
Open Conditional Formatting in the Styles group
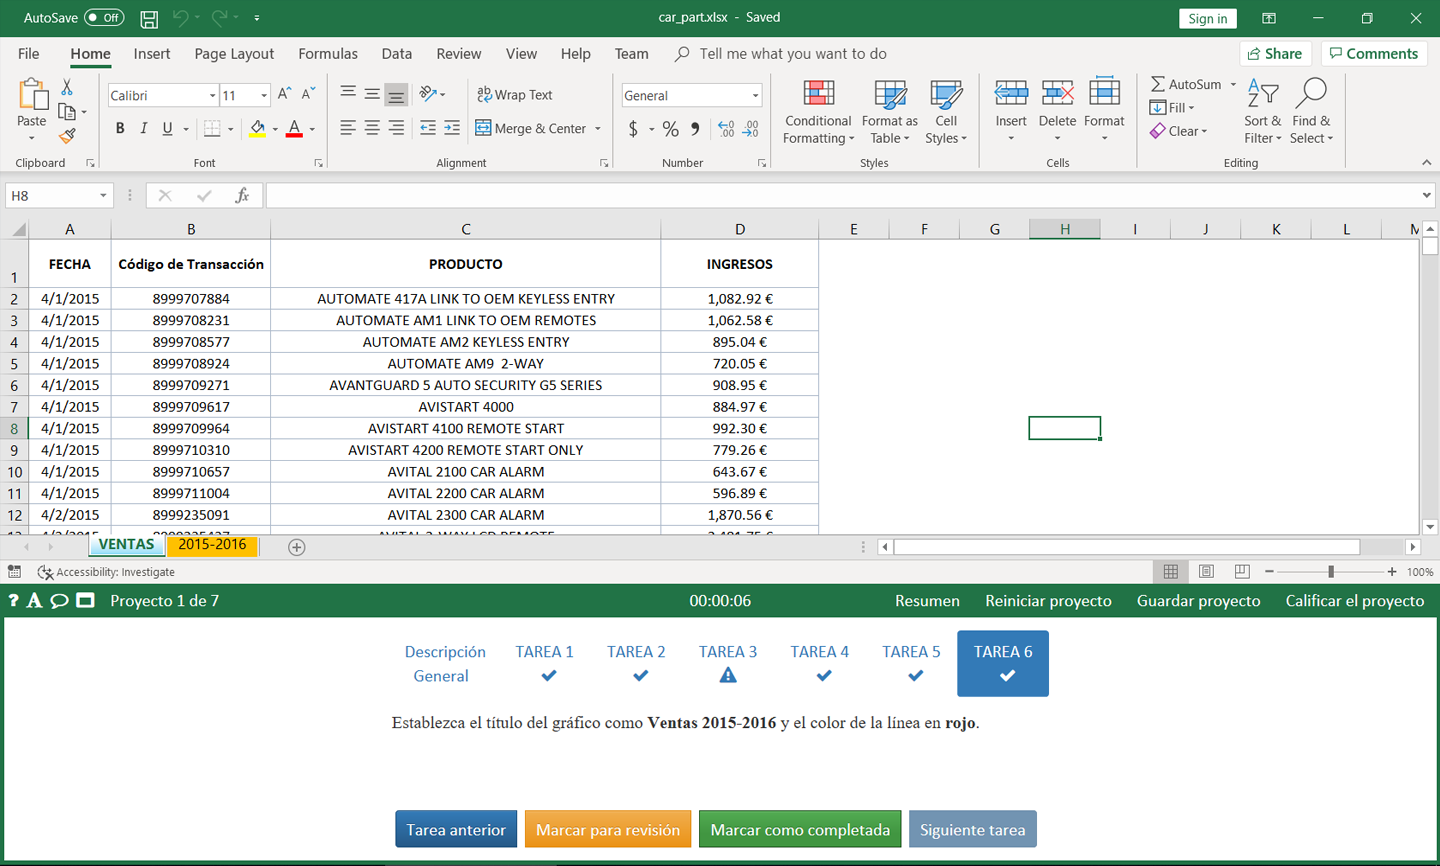coord(818,112)
